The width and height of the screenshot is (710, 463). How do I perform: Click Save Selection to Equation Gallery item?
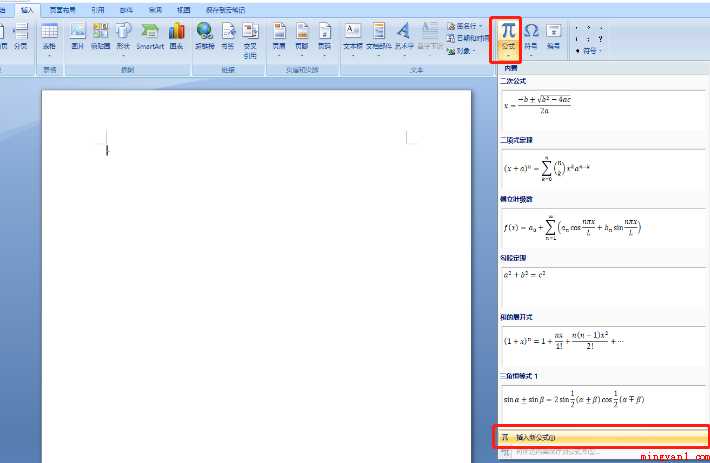pos(602,452)
